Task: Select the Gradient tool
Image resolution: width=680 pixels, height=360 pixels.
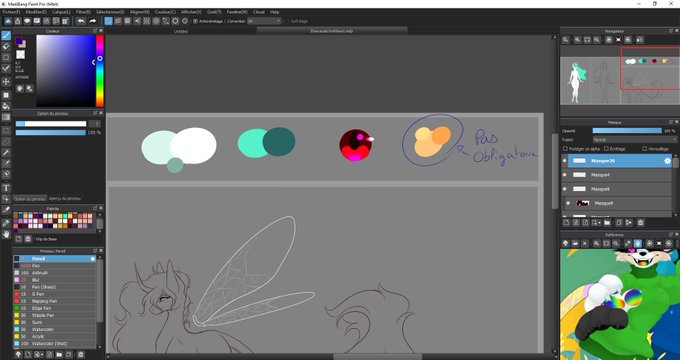Action: pos(6,117)
